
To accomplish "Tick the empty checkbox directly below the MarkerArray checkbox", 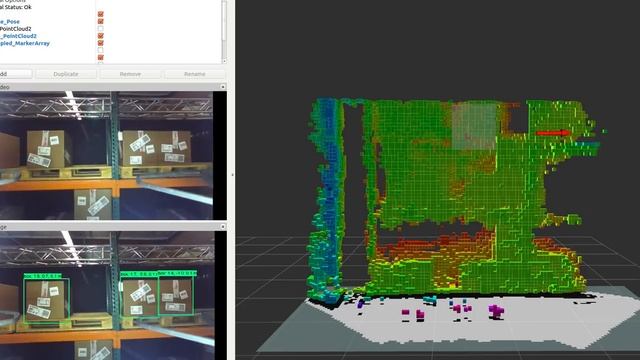I will (x=100, y=50).
